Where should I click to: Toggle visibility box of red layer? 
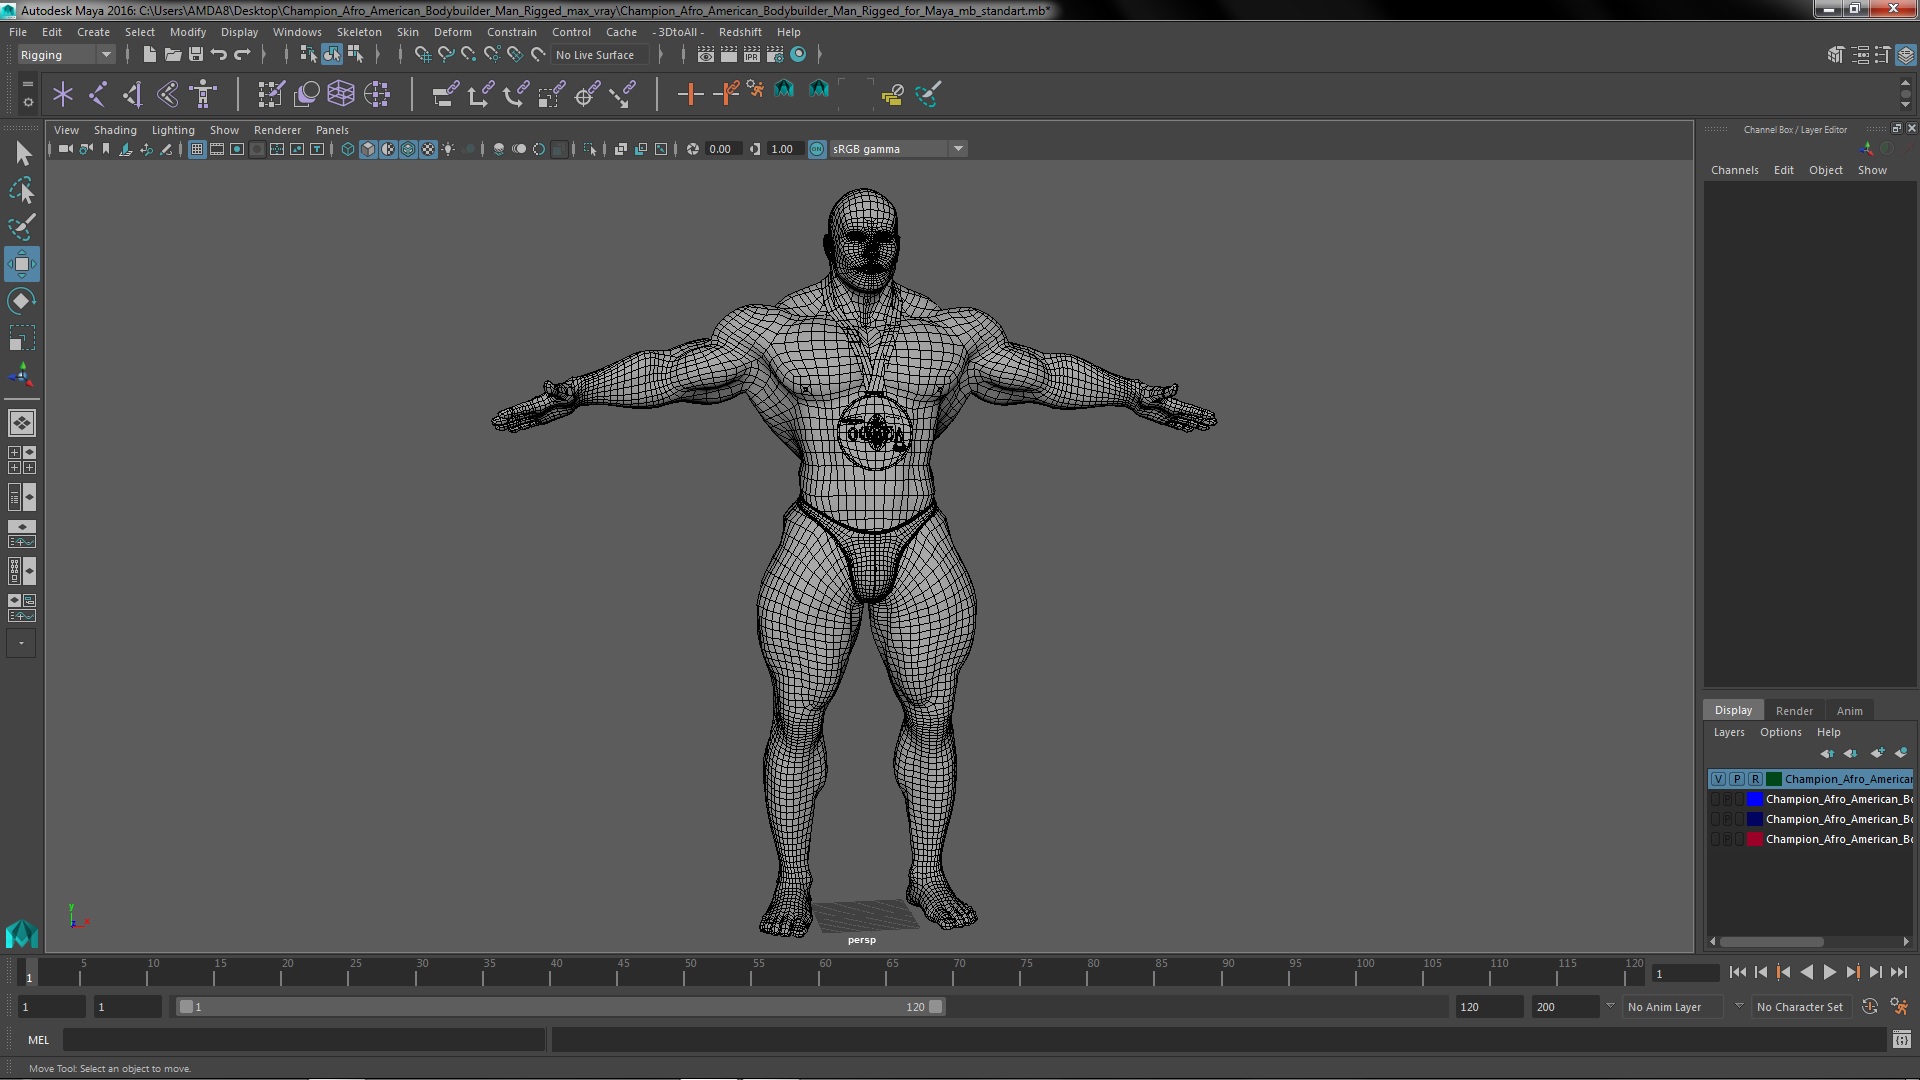pos(1717,840)
